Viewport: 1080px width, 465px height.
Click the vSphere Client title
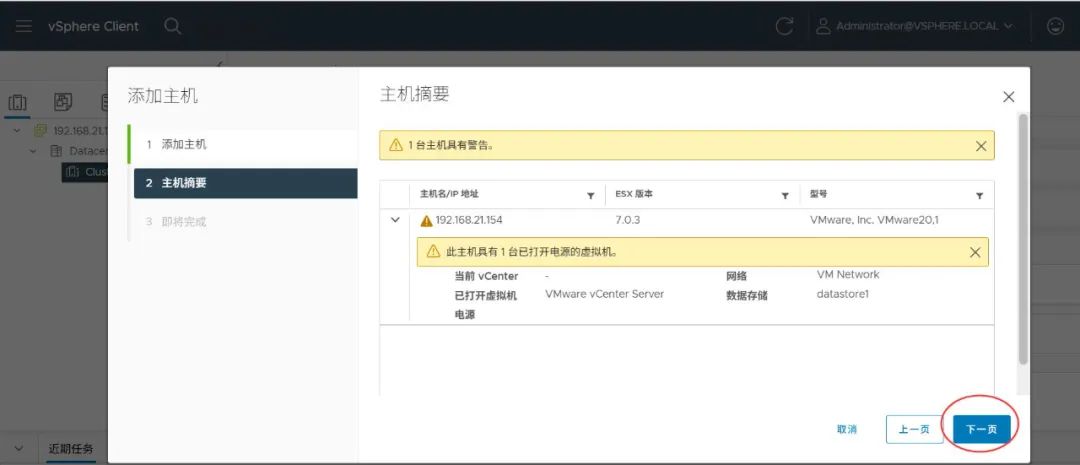click(93, 26)
